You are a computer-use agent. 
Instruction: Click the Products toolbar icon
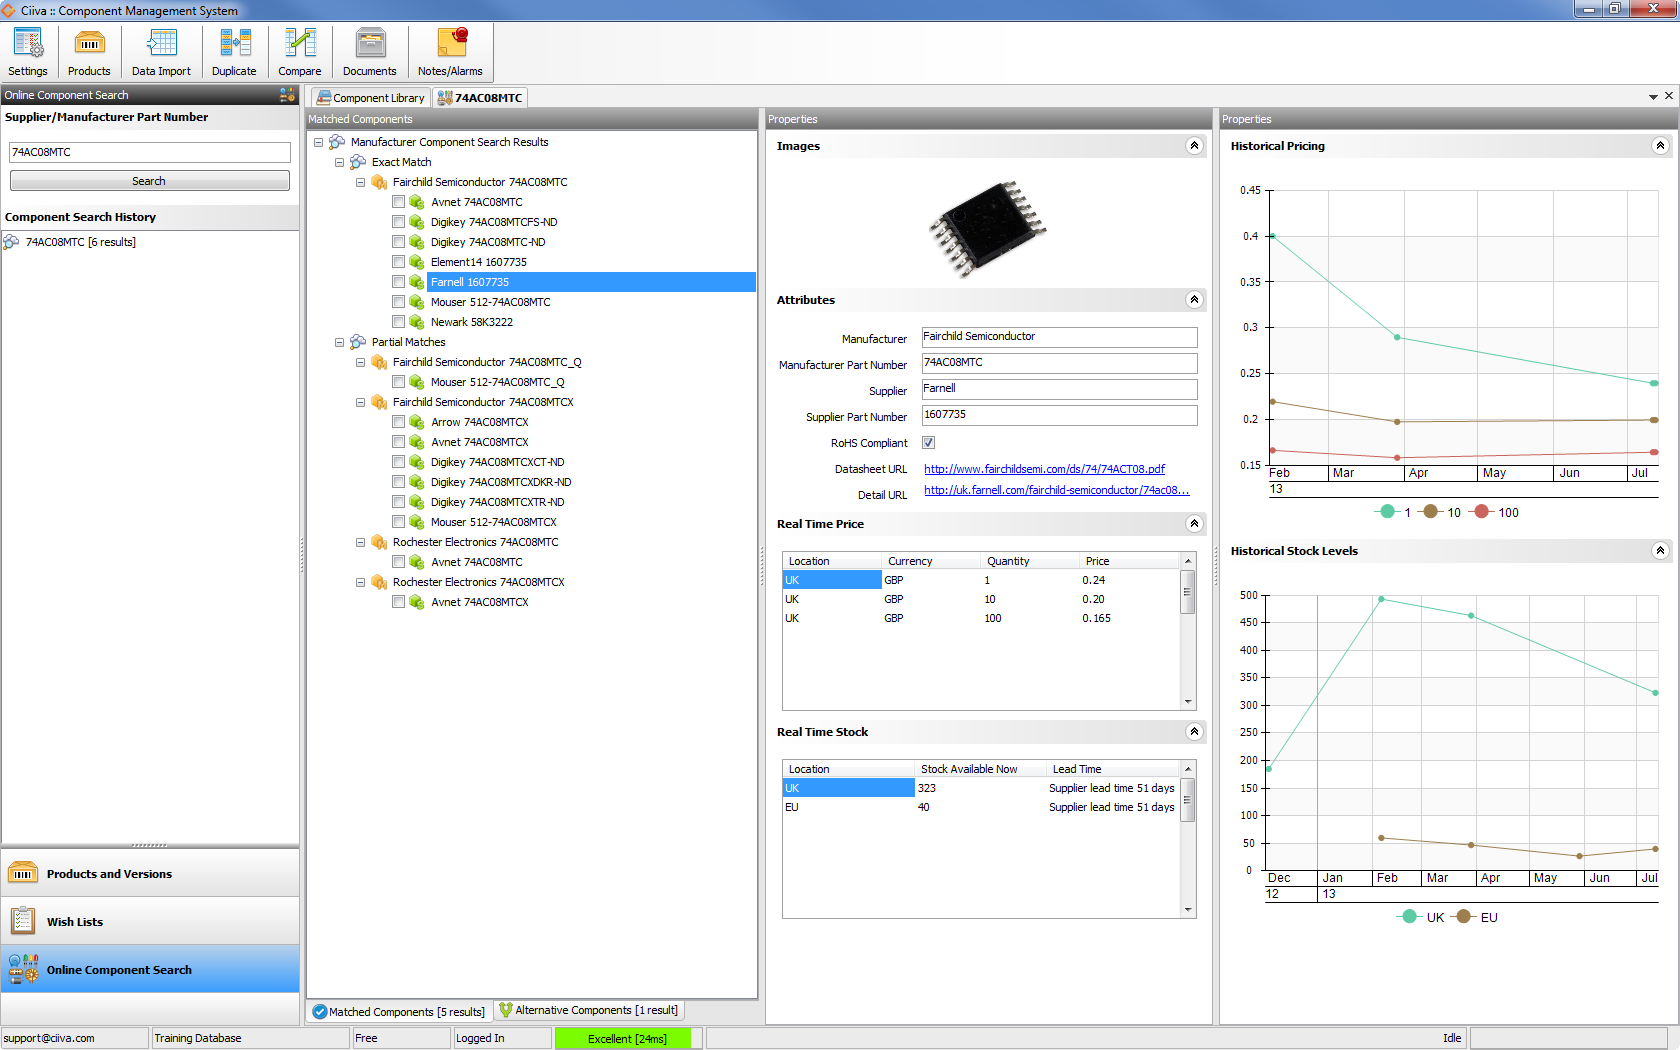[89, 52]
